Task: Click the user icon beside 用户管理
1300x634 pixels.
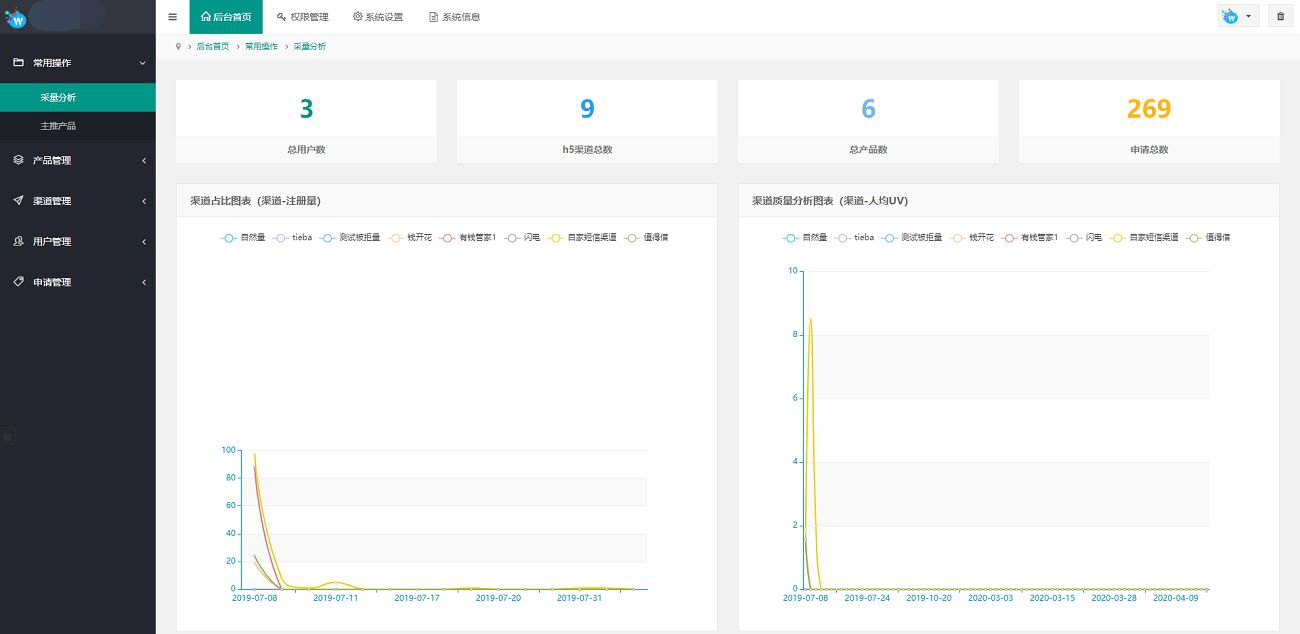Action: (18, 241)
